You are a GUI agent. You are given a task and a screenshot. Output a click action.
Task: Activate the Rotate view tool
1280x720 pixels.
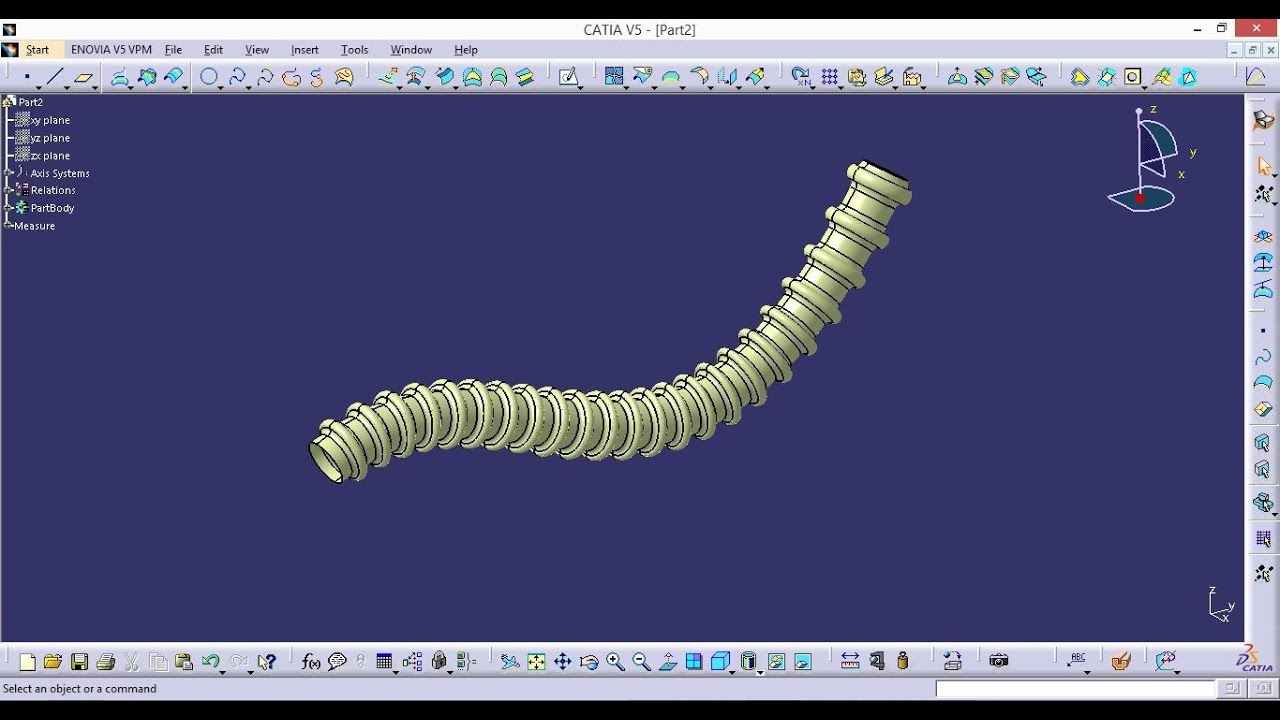[x=589, y=661]
